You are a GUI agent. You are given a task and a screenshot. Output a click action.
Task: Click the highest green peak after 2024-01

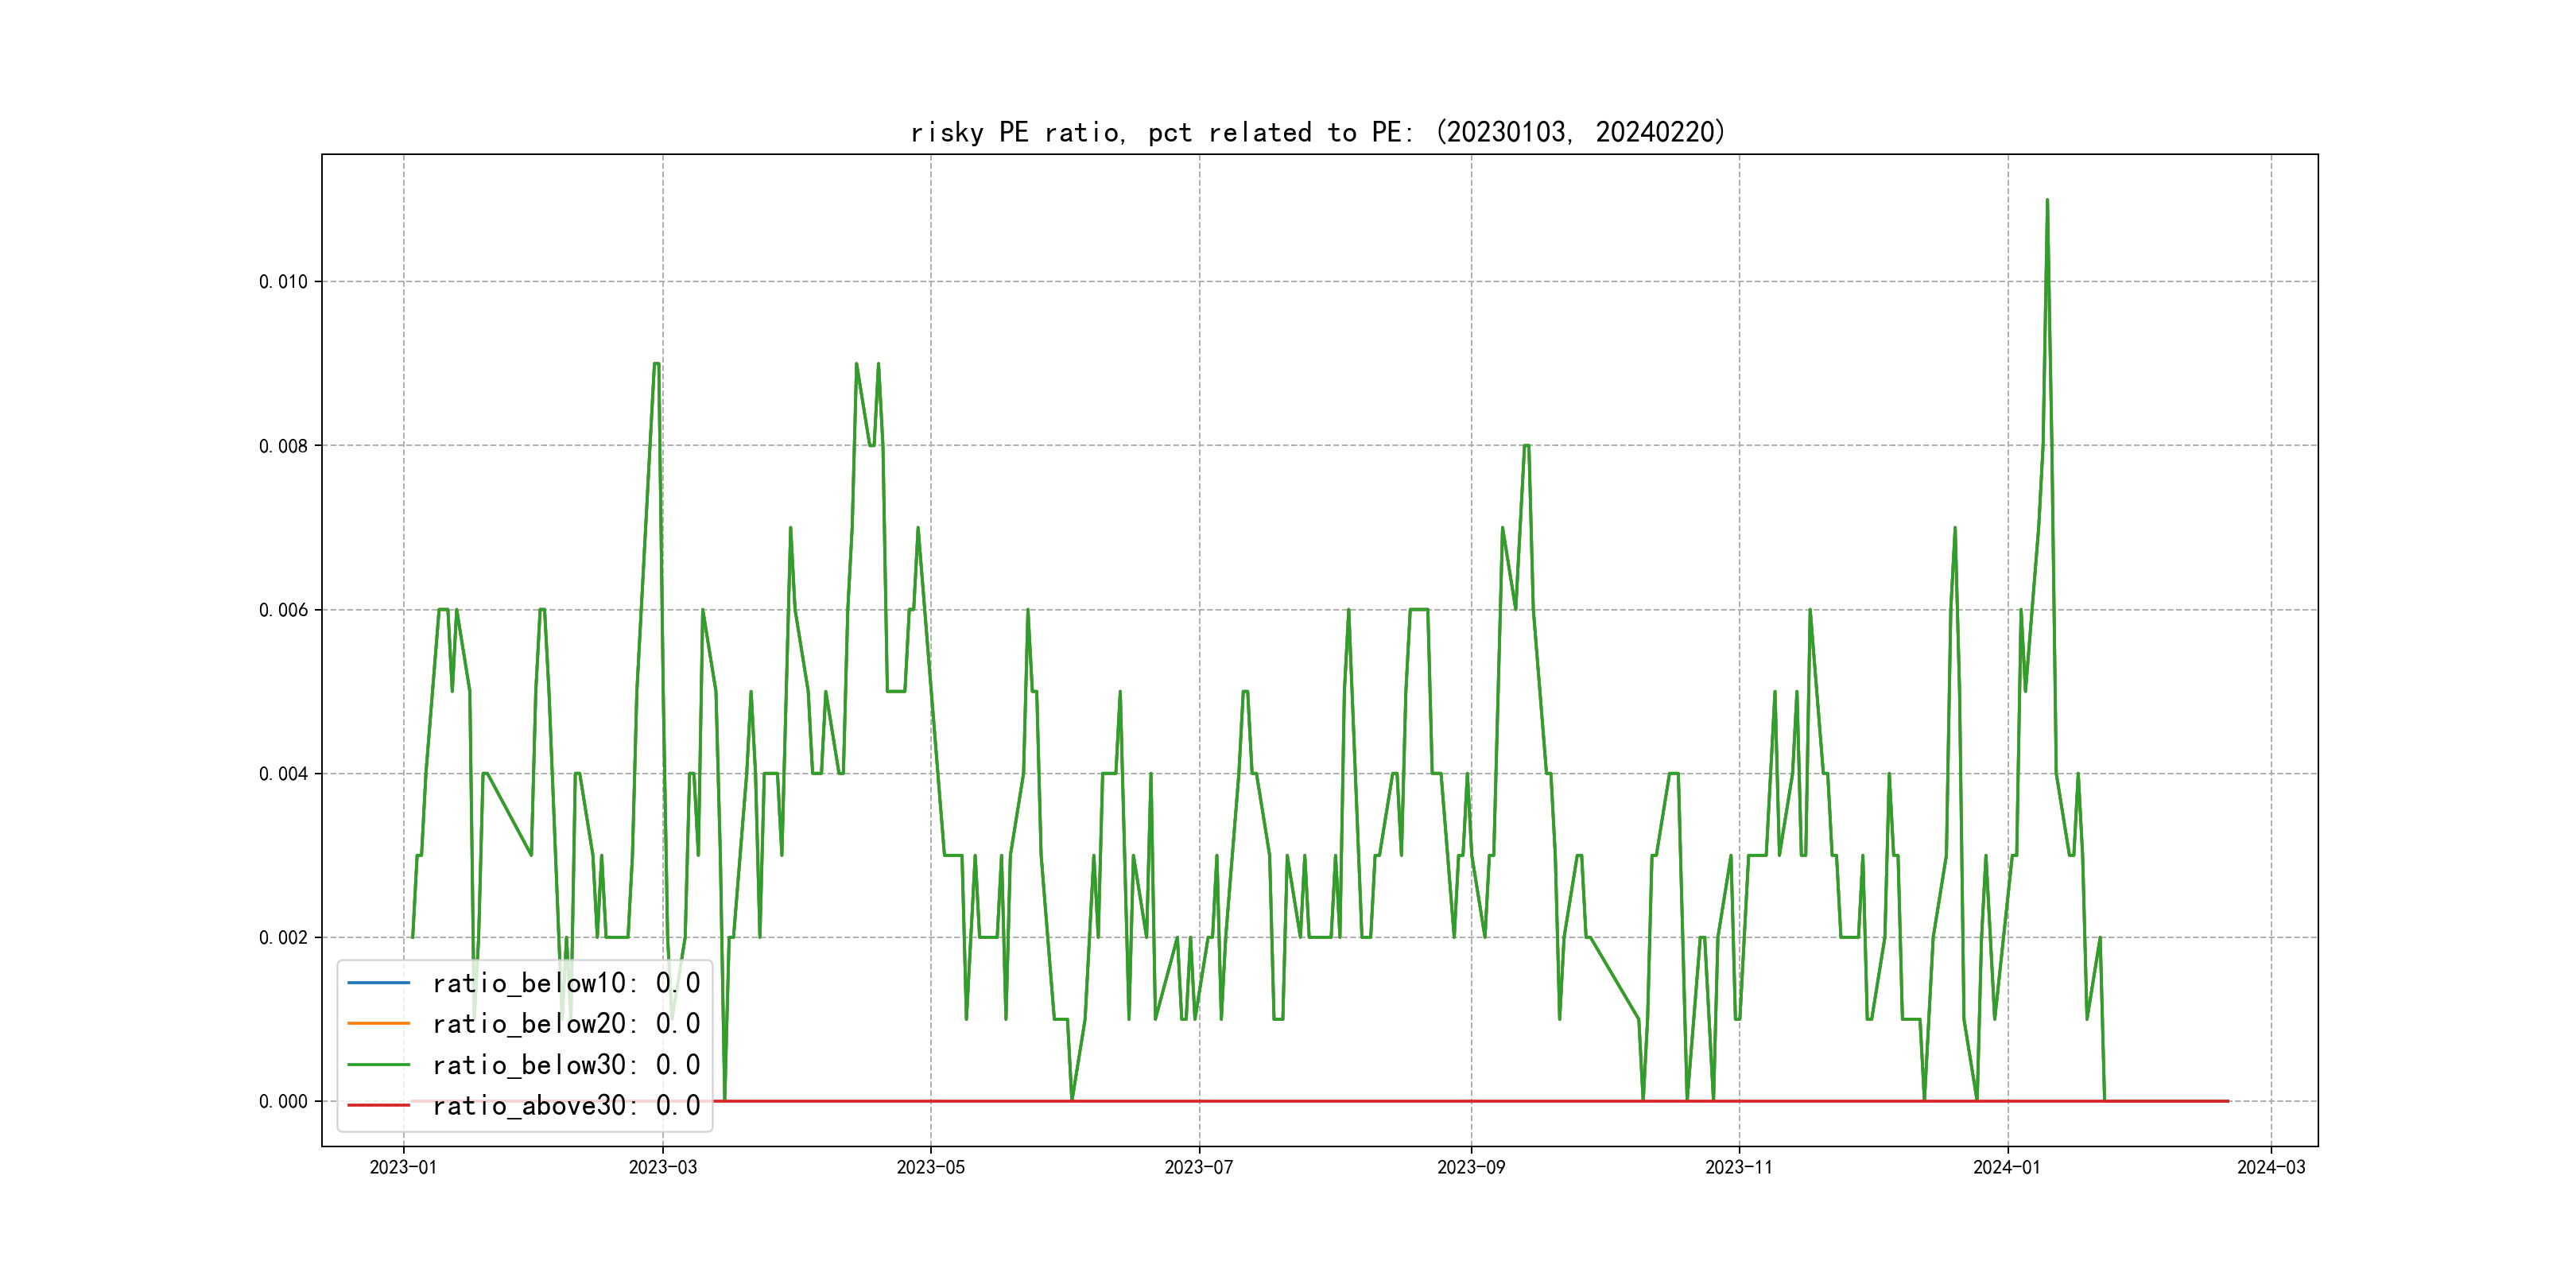coord(2047,201)
